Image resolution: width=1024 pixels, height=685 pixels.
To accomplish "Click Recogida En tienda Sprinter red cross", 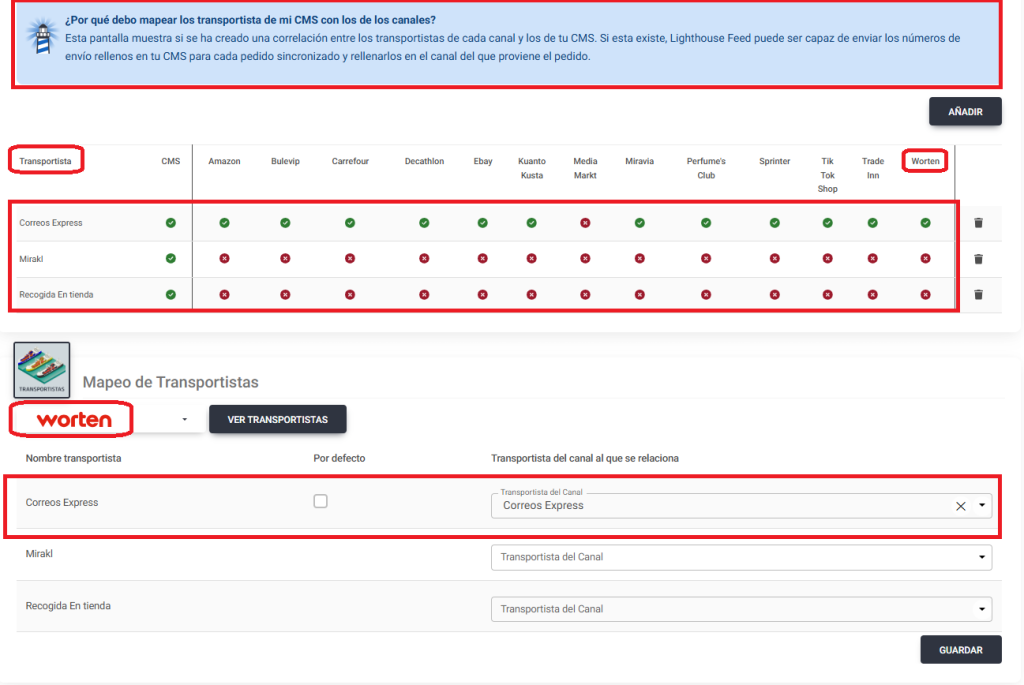I will (775, 295).
